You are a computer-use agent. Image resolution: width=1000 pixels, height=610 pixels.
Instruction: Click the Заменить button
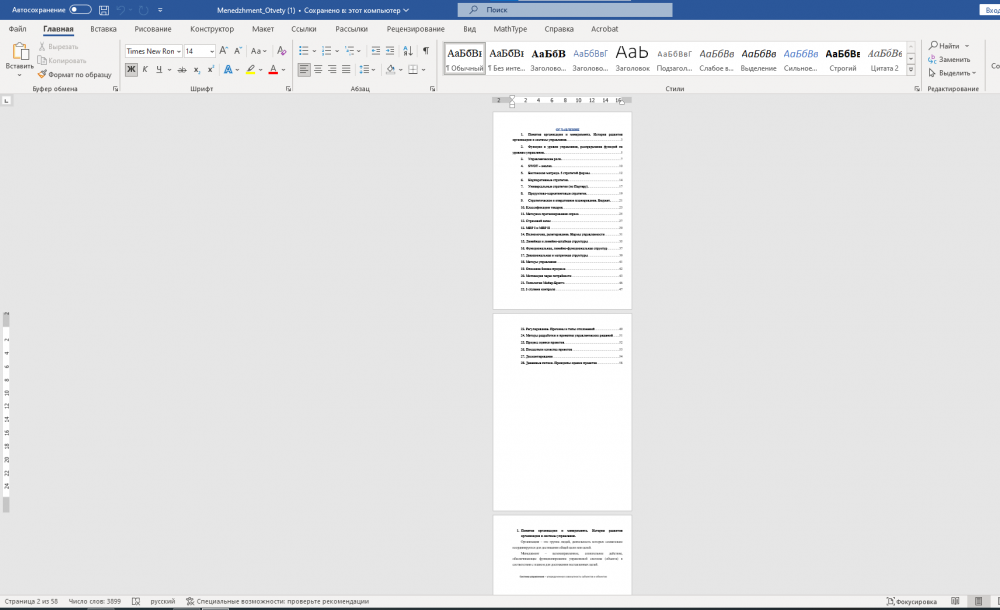pyautogui.click(x=953, y=59)
